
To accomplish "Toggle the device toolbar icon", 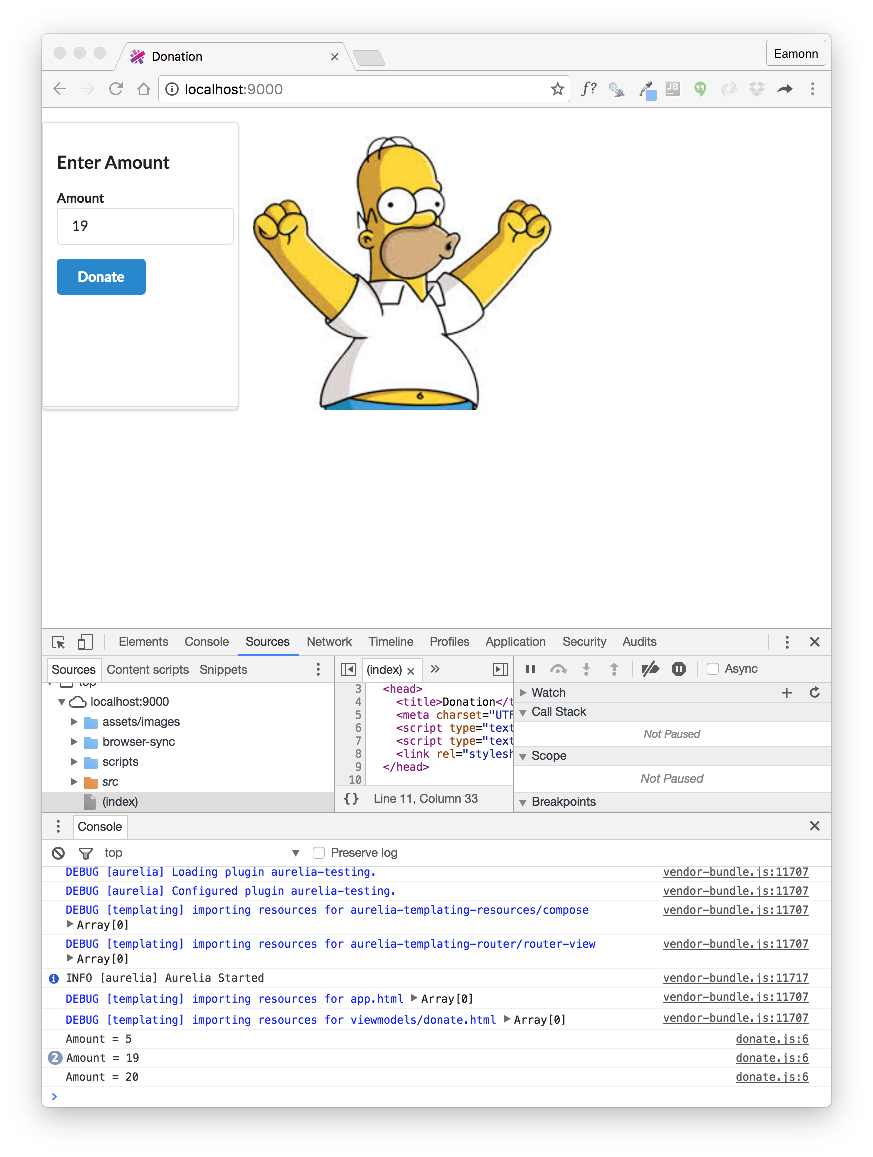I will 85,642.
